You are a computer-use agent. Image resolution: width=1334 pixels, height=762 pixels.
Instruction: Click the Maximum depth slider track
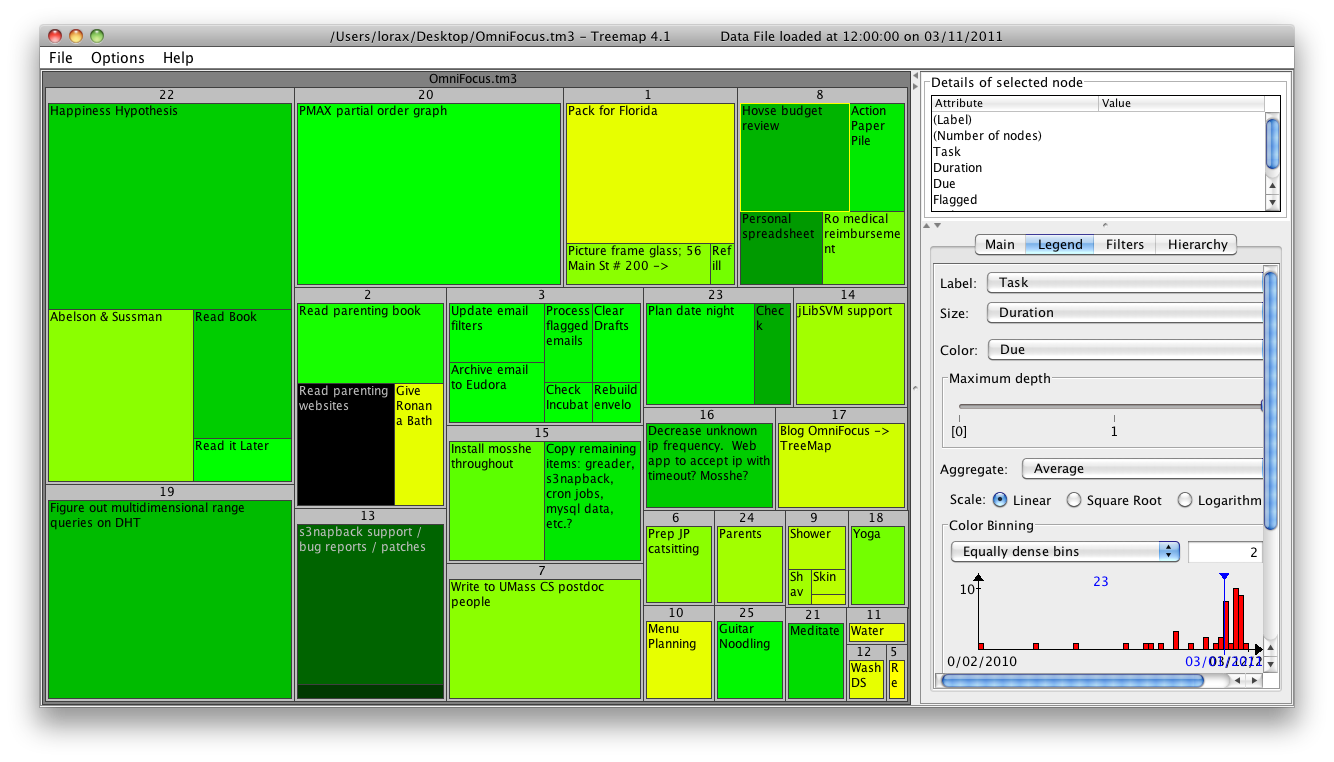(x=1110, y=405)
